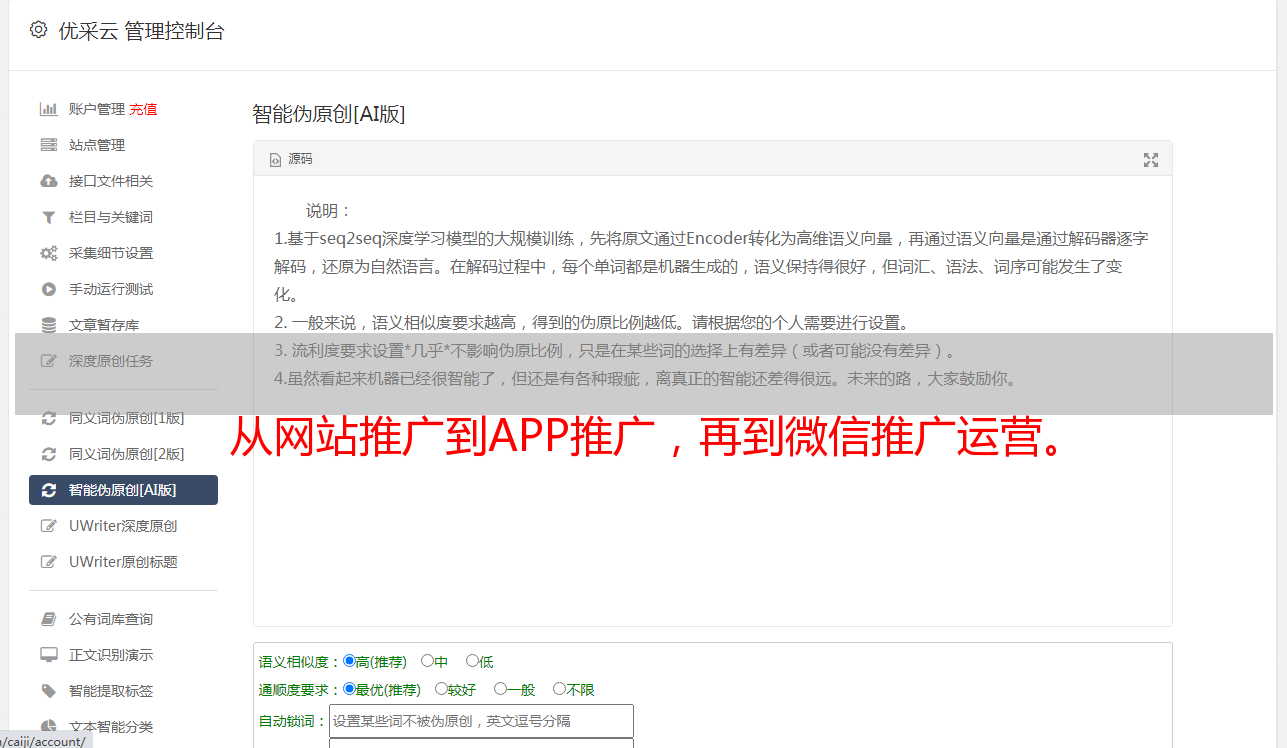
Task: Click the filter funnel icon beside 栏目与关键词
Action: 48,217
